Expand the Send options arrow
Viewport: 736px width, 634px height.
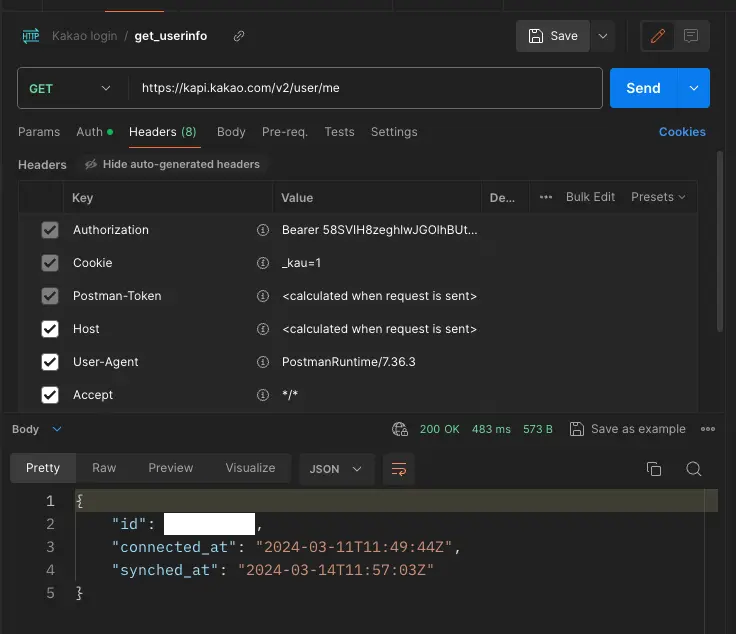[694, 88]
